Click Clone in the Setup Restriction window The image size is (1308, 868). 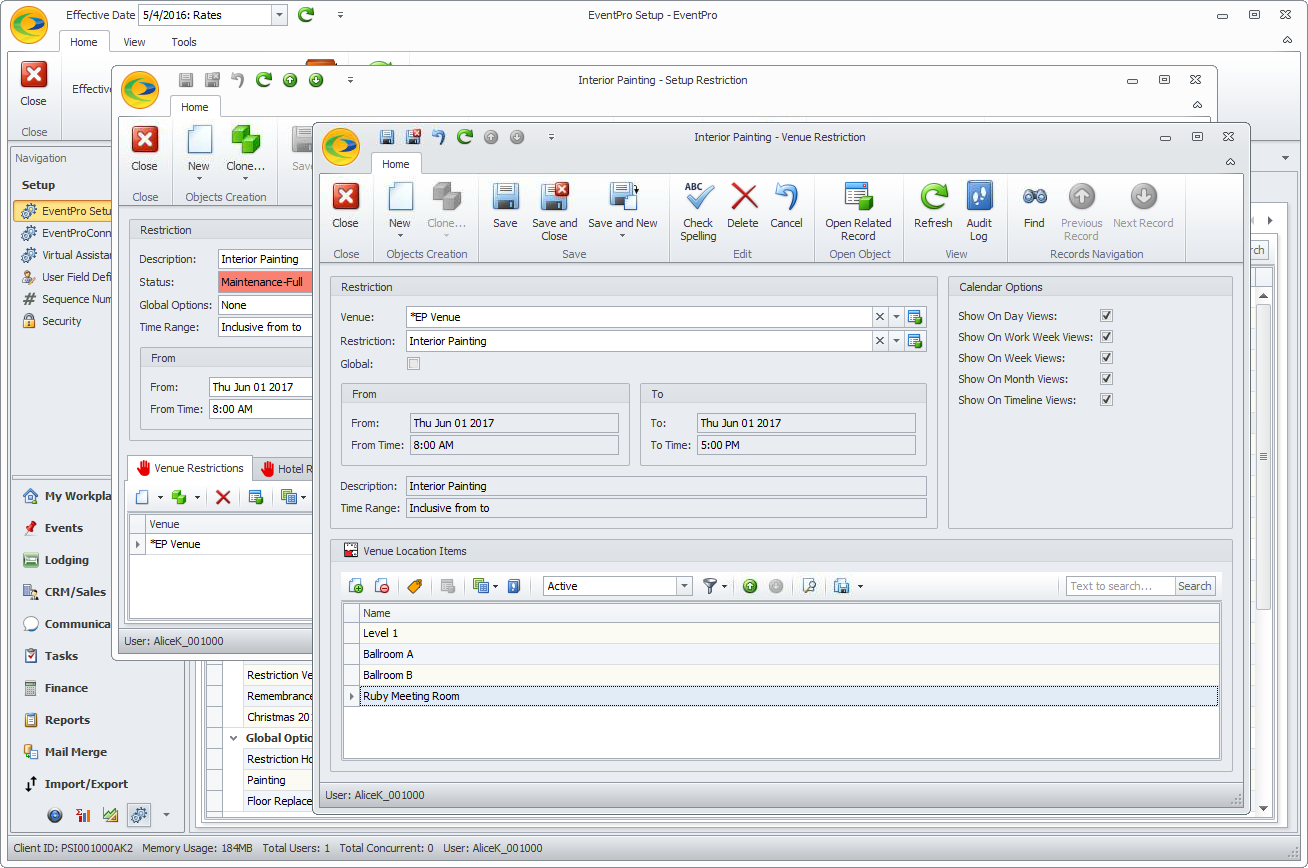point(246,150)
